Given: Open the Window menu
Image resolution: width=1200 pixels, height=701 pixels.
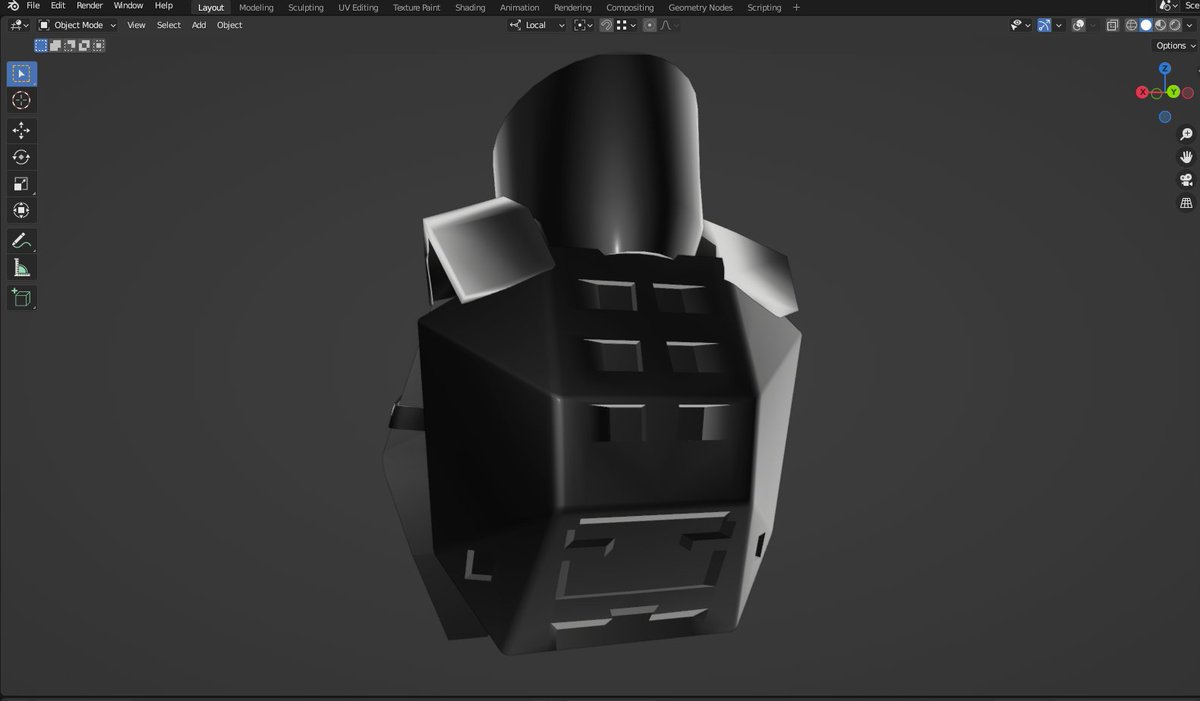Looking at the screenshot, I should click(128, 6).
